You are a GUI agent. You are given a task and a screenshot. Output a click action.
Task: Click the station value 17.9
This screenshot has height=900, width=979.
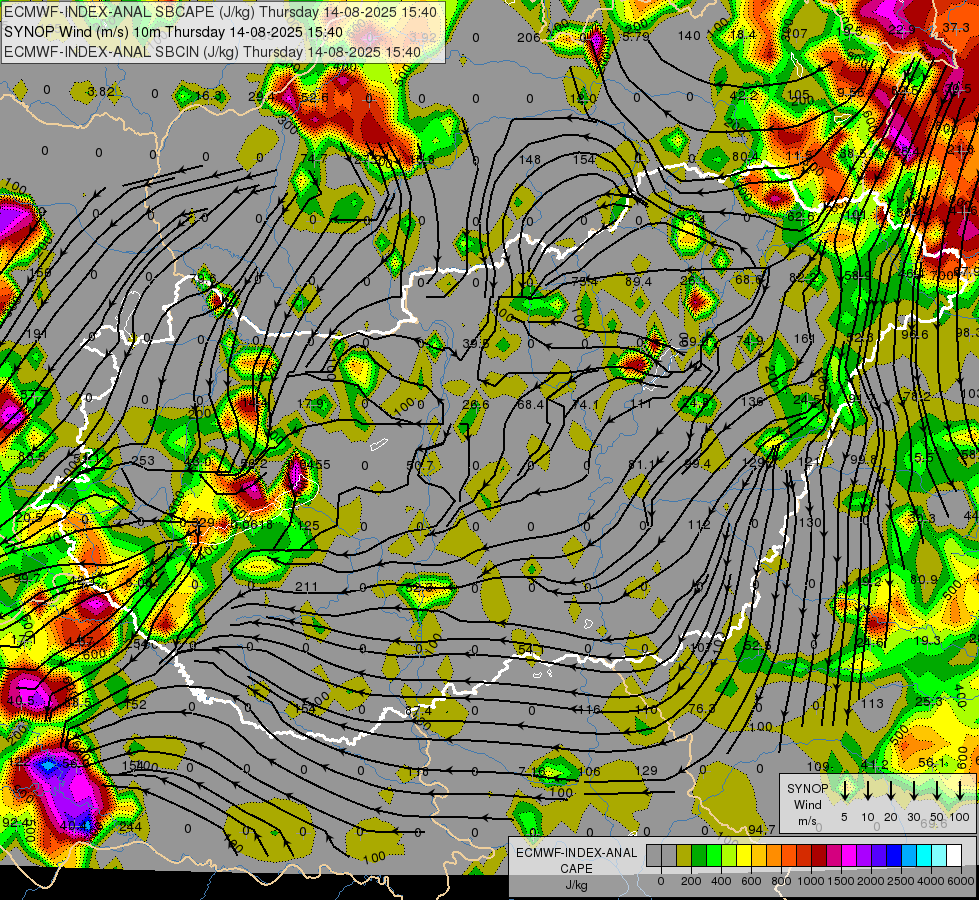click(x=310, y=403)
